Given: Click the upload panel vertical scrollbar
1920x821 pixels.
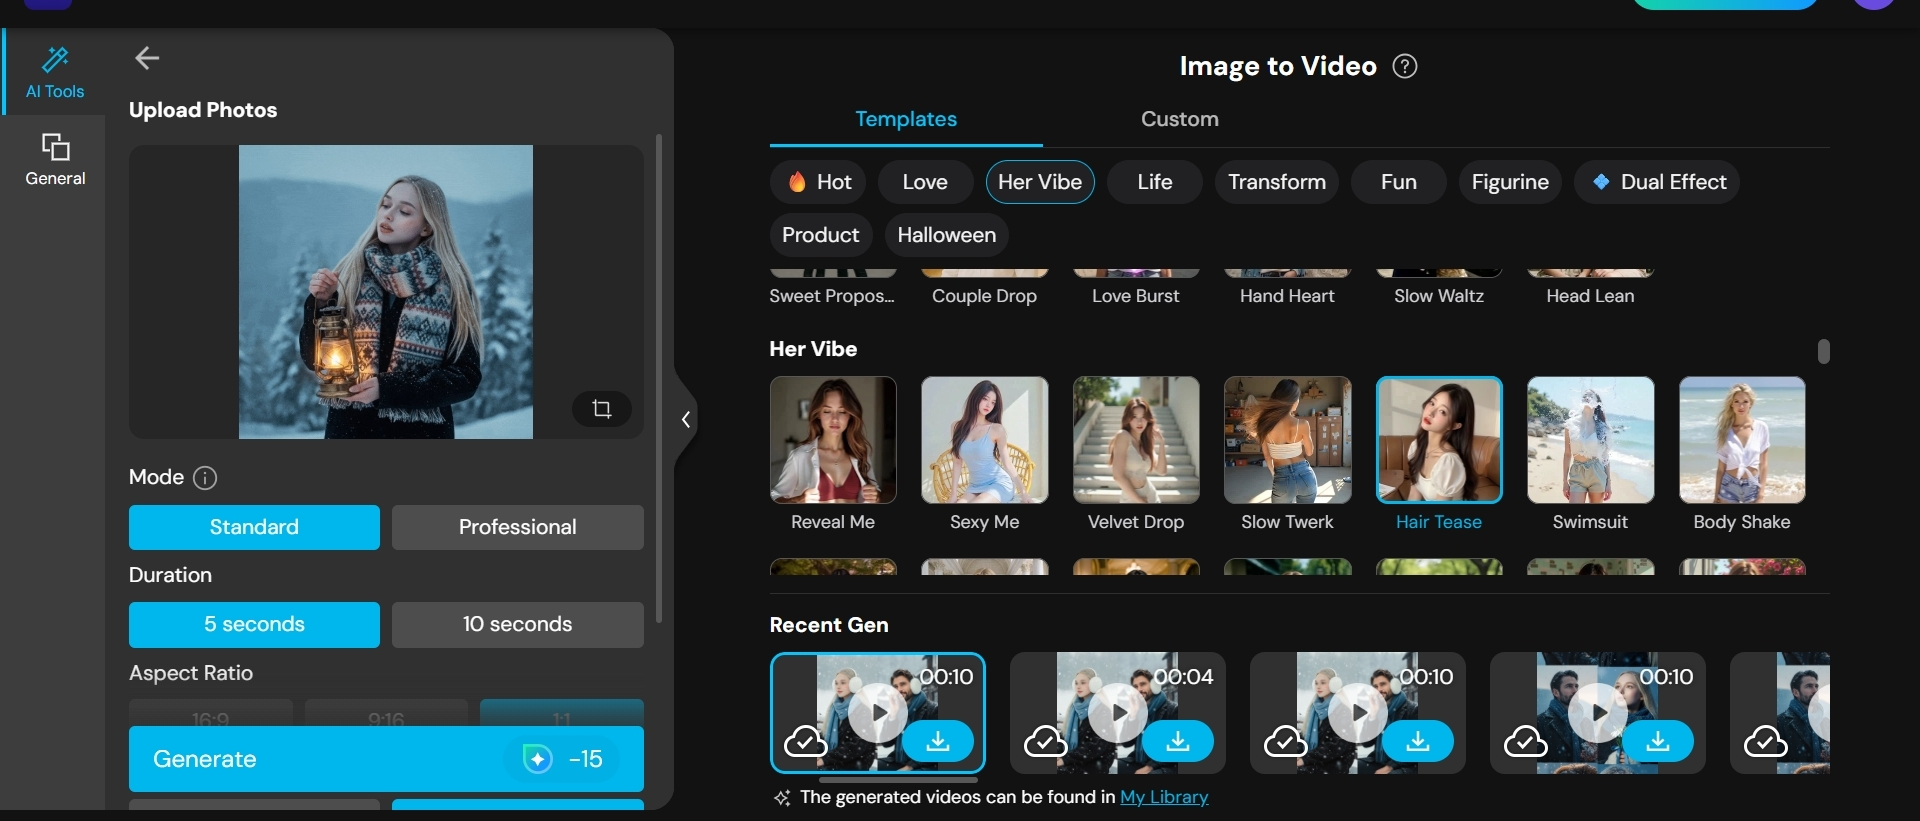Looking at the screenshot, I should (x=658, y=378).
